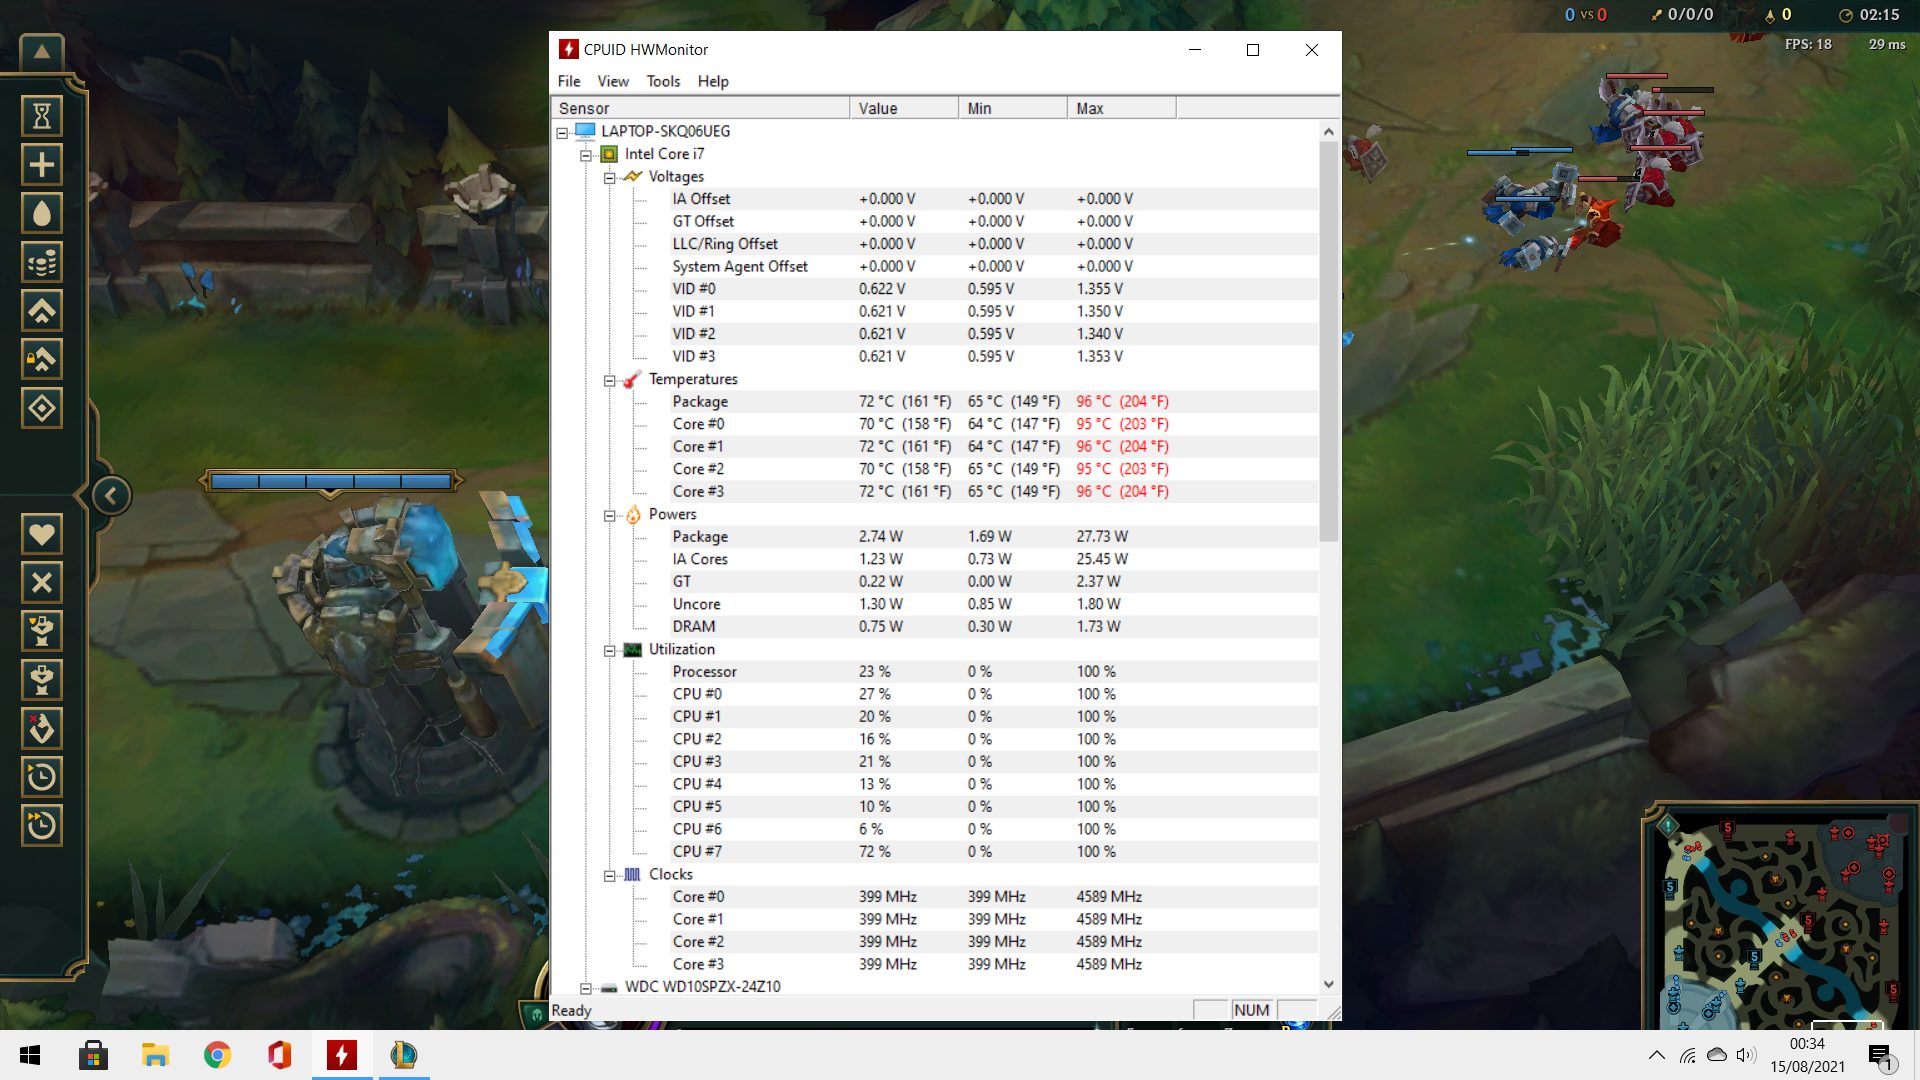
Task: Click the Max column header
Action: pyautogui.click(x=1122, y=108)
